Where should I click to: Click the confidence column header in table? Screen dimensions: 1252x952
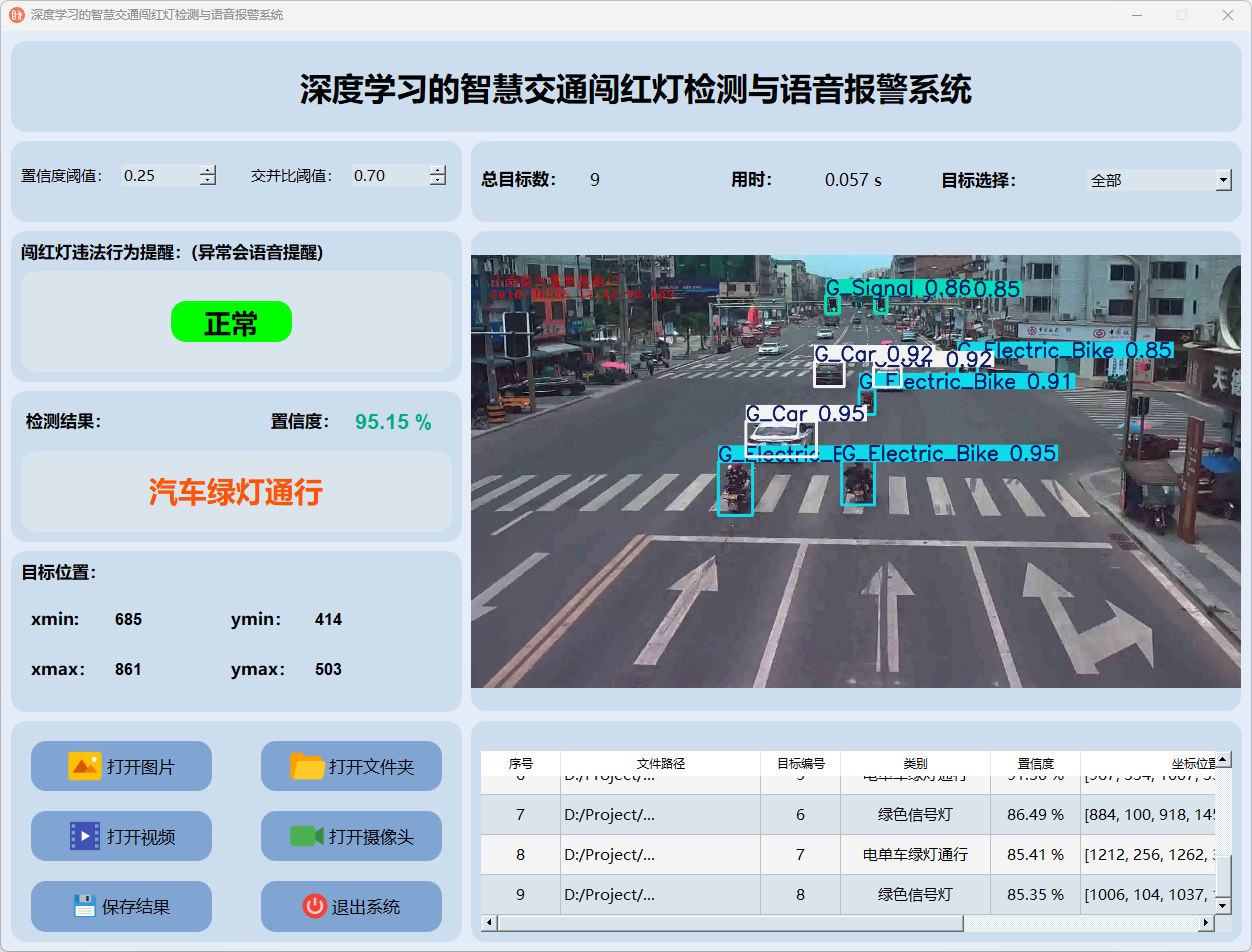[x=1035, y=763]
